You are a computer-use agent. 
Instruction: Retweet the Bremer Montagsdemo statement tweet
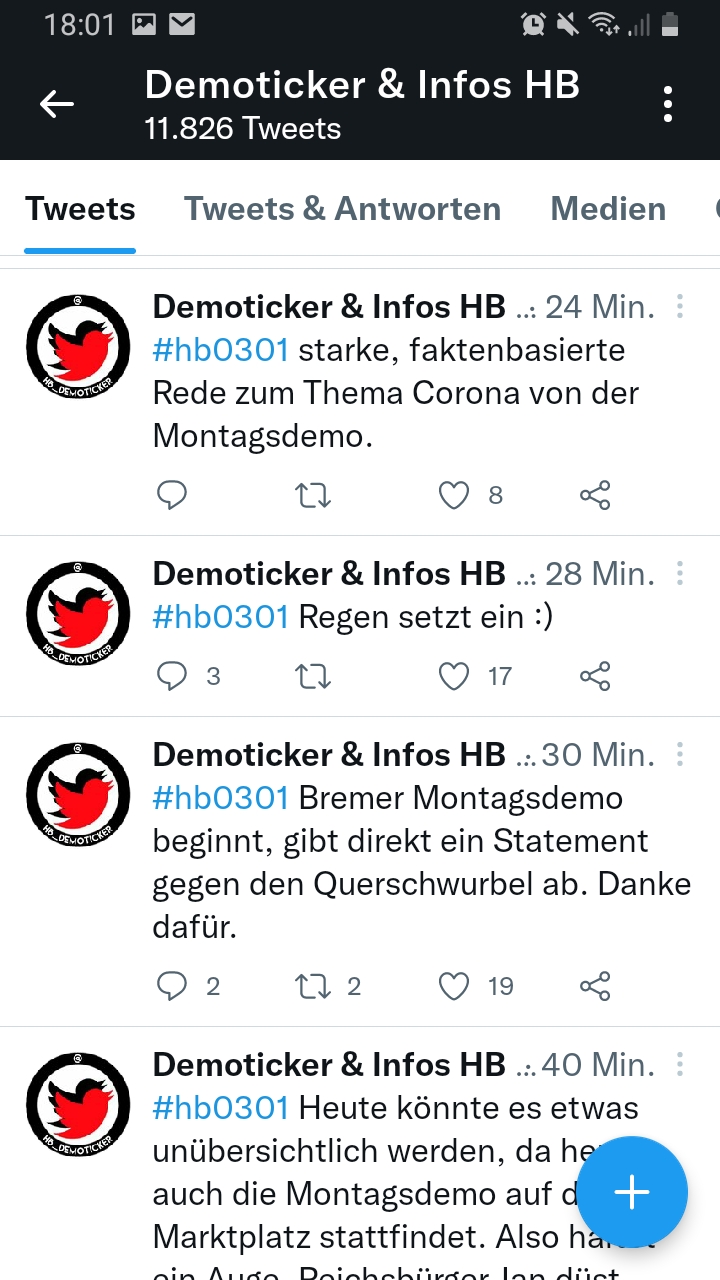[313, 987]
